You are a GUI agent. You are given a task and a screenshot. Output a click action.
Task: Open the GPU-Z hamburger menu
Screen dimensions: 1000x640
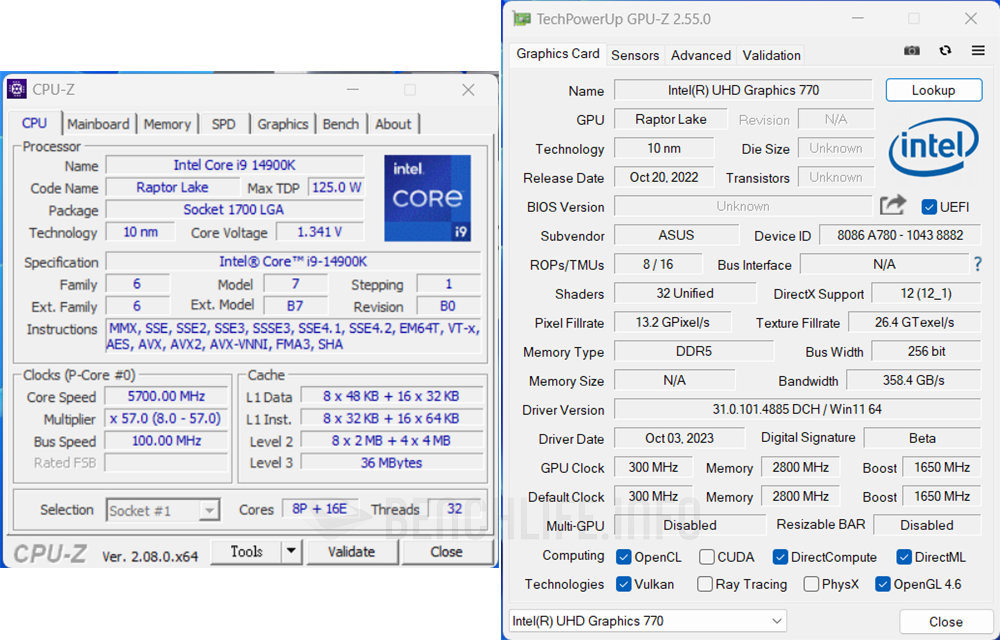978,50
